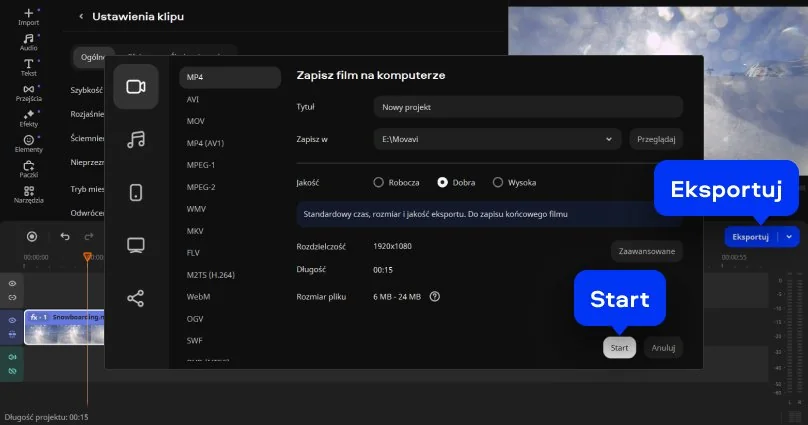
Task: Select the Tekst tool in sidebar
Action: pos(29,67)
